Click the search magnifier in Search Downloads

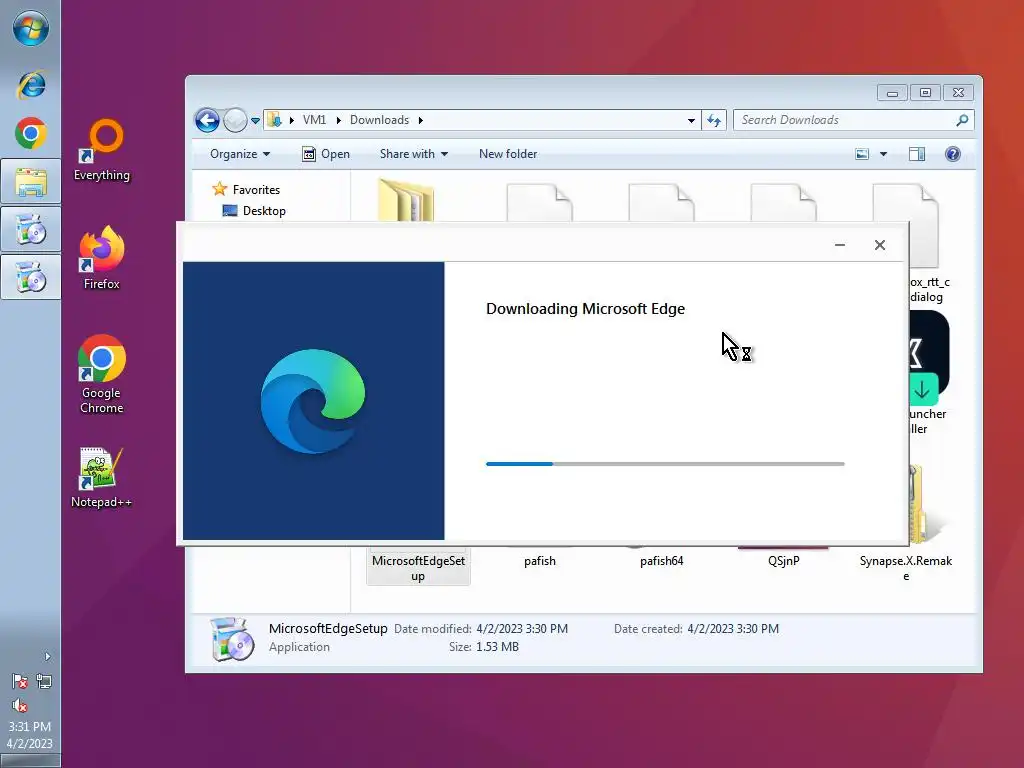point(961,120)
